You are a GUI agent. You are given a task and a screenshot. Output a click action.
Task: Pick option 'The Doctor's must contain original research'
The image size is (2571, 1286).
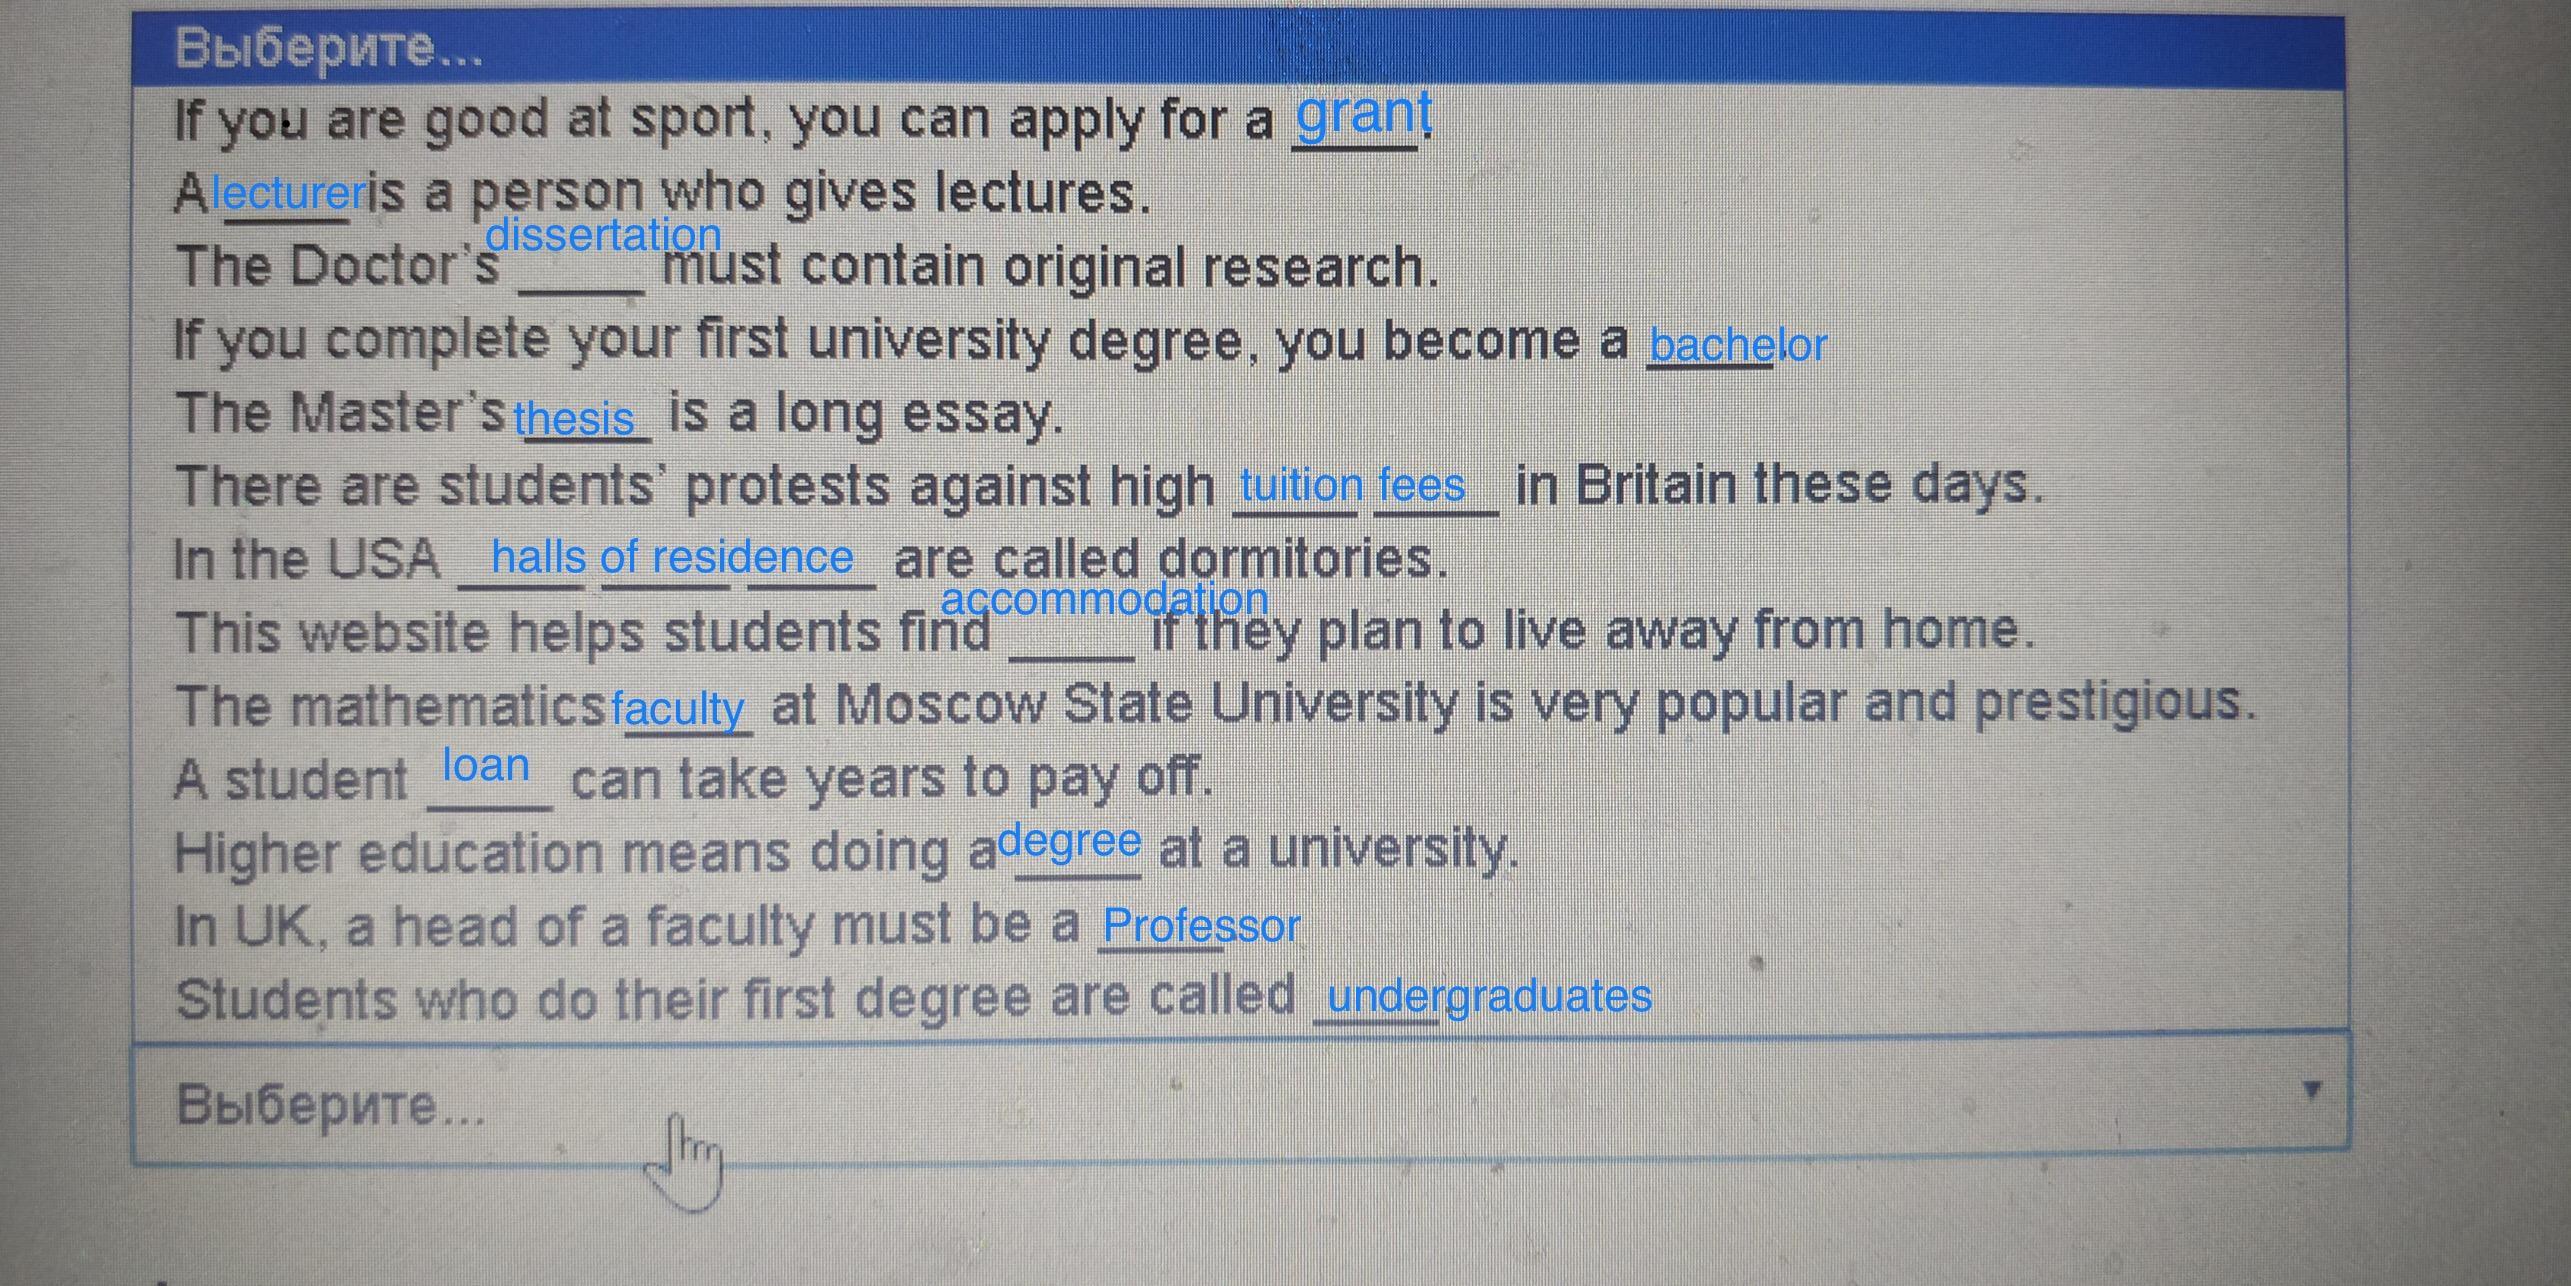point(1239,266)
